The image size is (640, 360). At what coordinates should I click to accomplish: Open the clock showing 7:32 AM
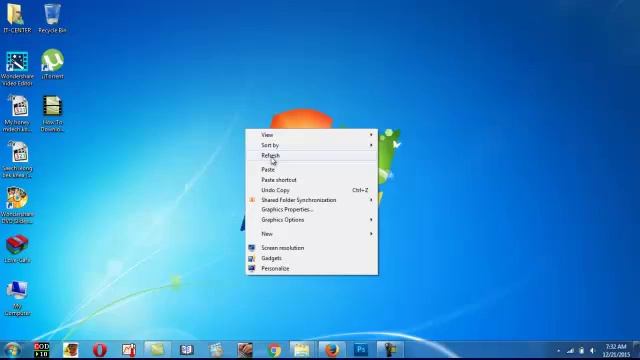[x=616, y=351]
